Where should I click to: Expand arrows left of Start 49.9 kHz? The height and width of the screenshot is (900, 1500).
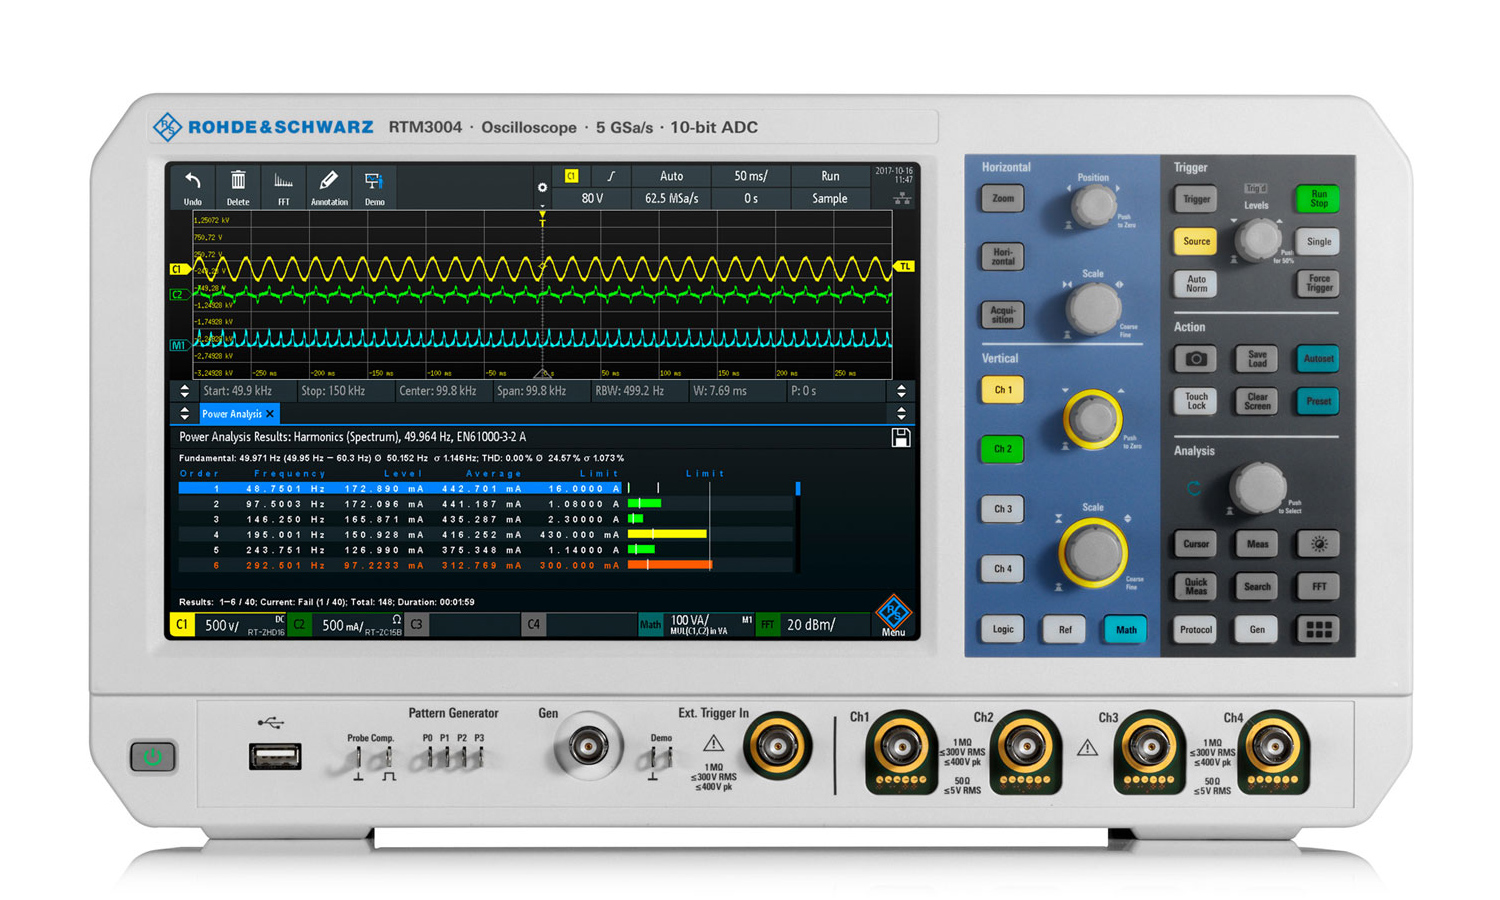[184, 391]
